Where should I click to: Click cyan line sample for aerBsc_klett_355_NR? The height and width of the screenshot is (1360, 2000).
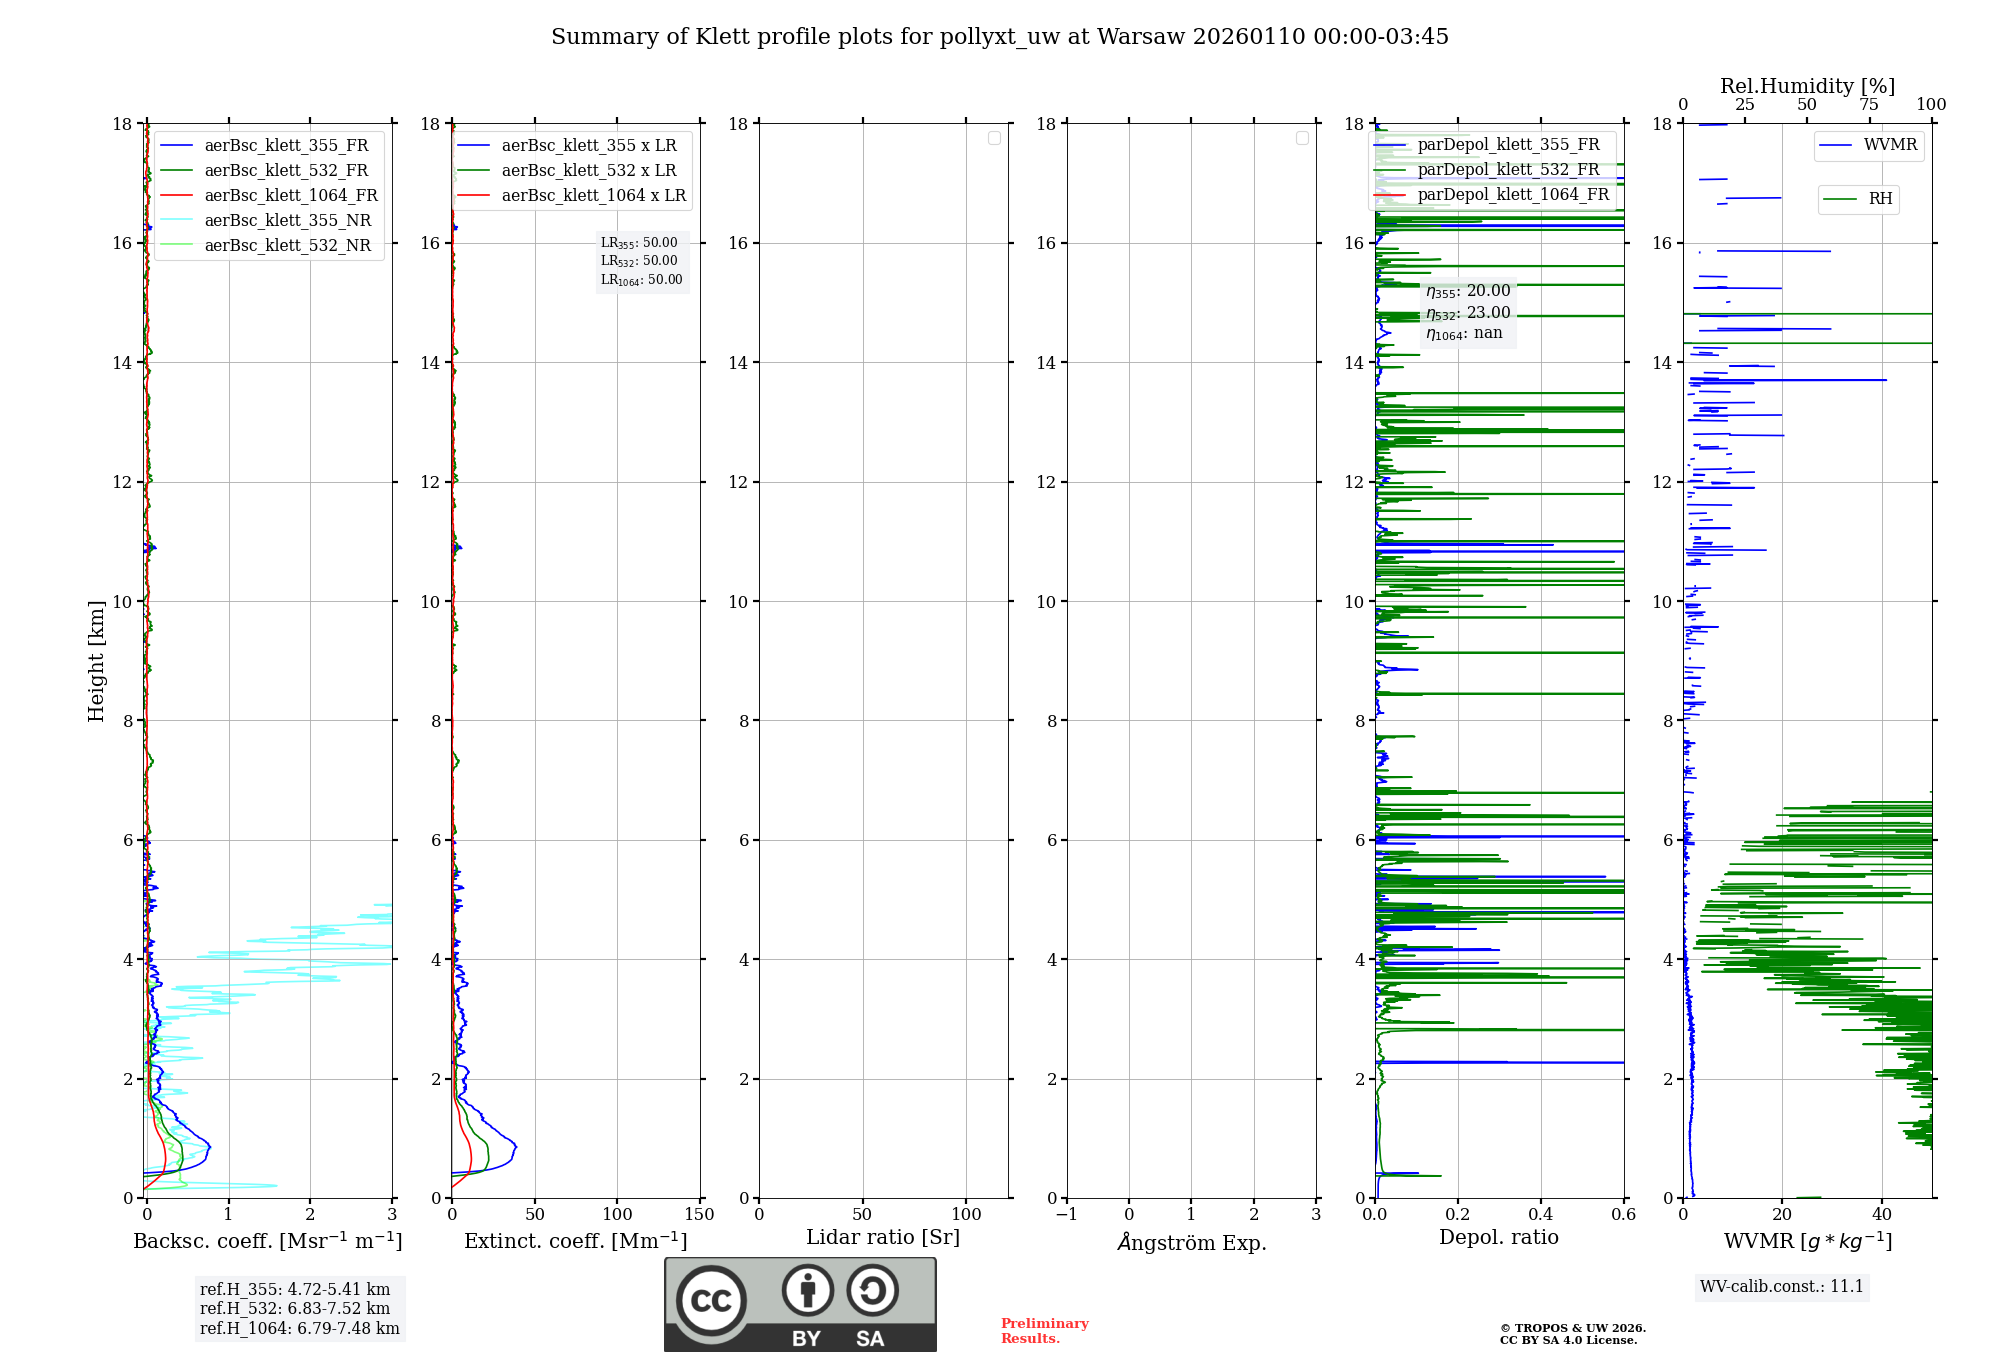tap(176, 221)
